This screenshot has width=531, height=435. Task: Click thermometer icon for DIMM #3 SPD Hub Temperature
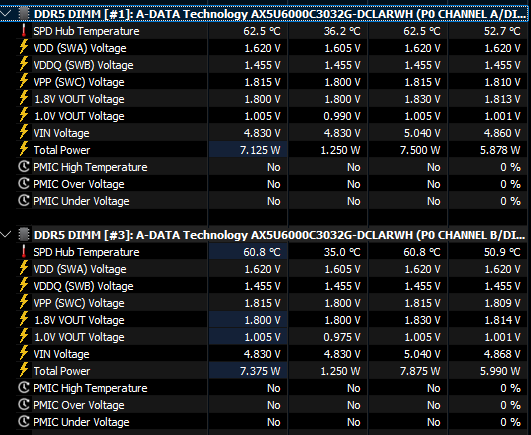pyautogui.click(x=24, y=252)
